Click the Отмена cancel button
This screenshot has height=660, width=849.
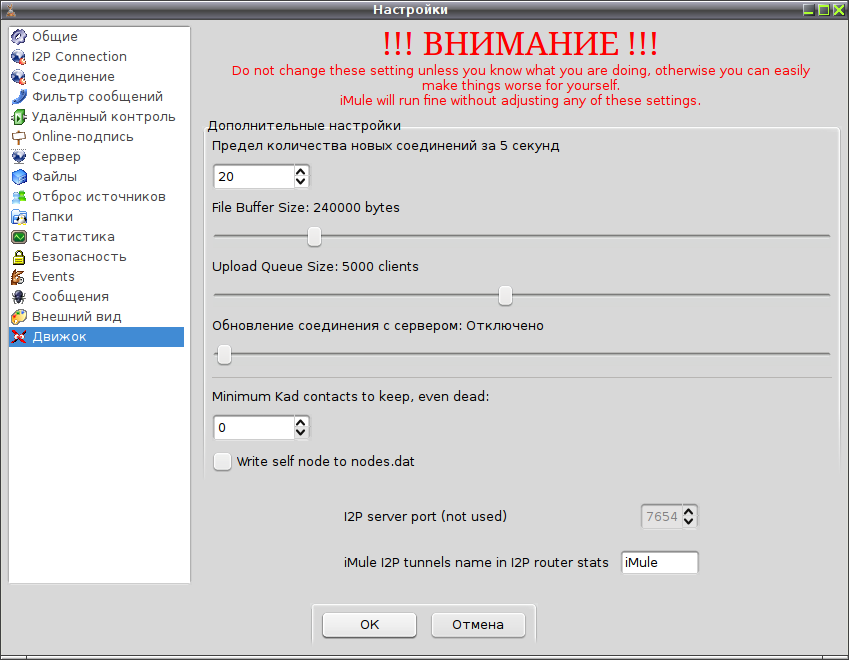(478, 625)
